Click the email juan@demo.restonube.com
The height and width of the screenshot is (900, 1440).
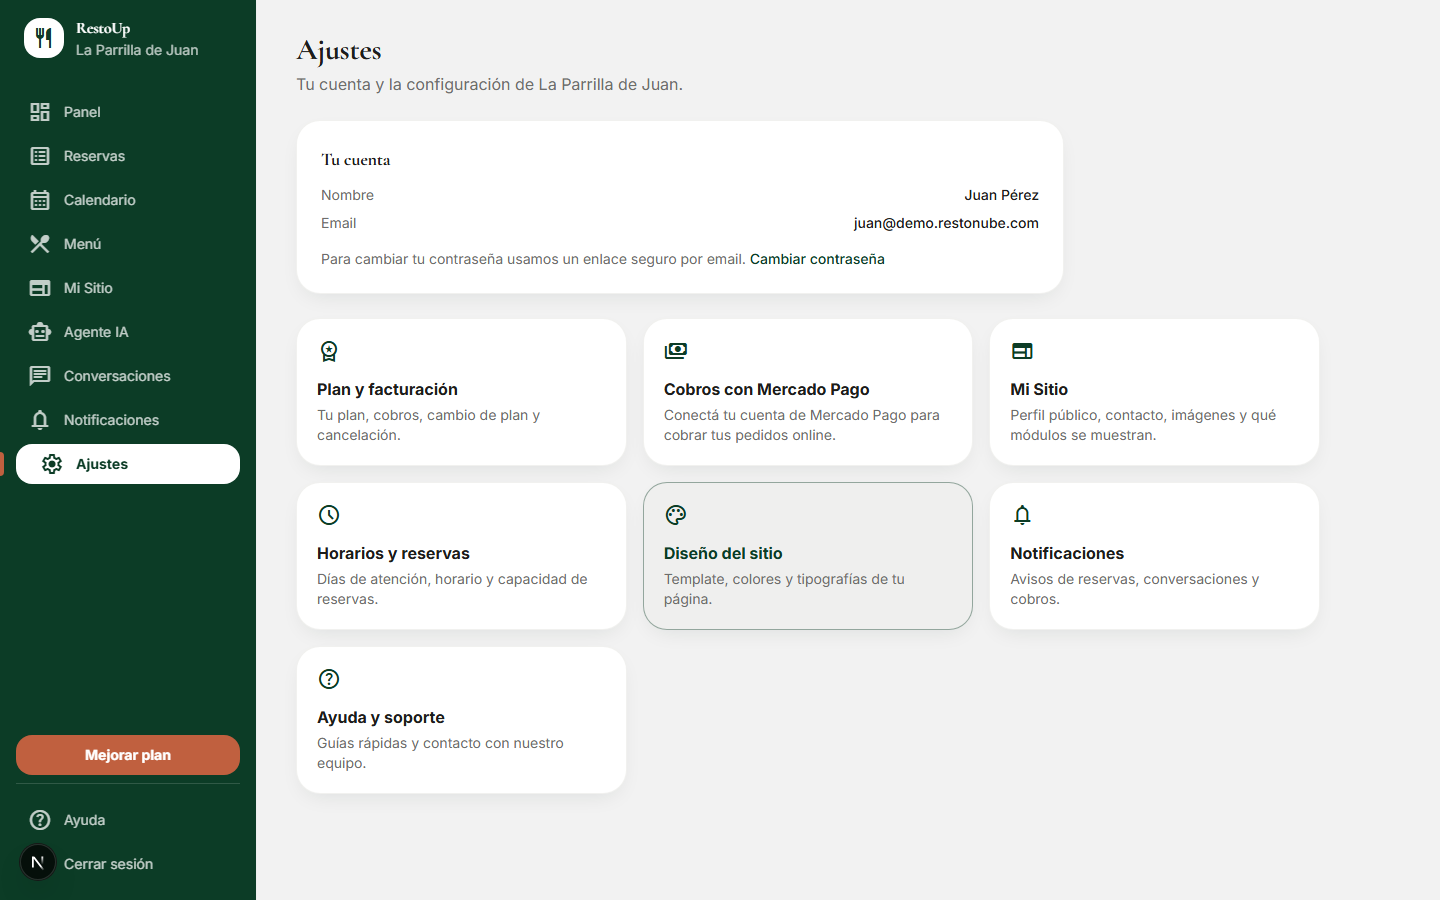(x=946, y=223)
